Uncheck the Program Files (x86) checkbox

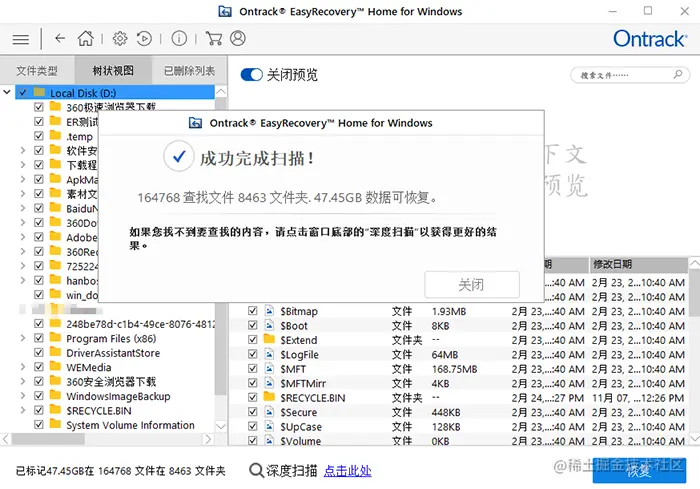tap(39, 338)
